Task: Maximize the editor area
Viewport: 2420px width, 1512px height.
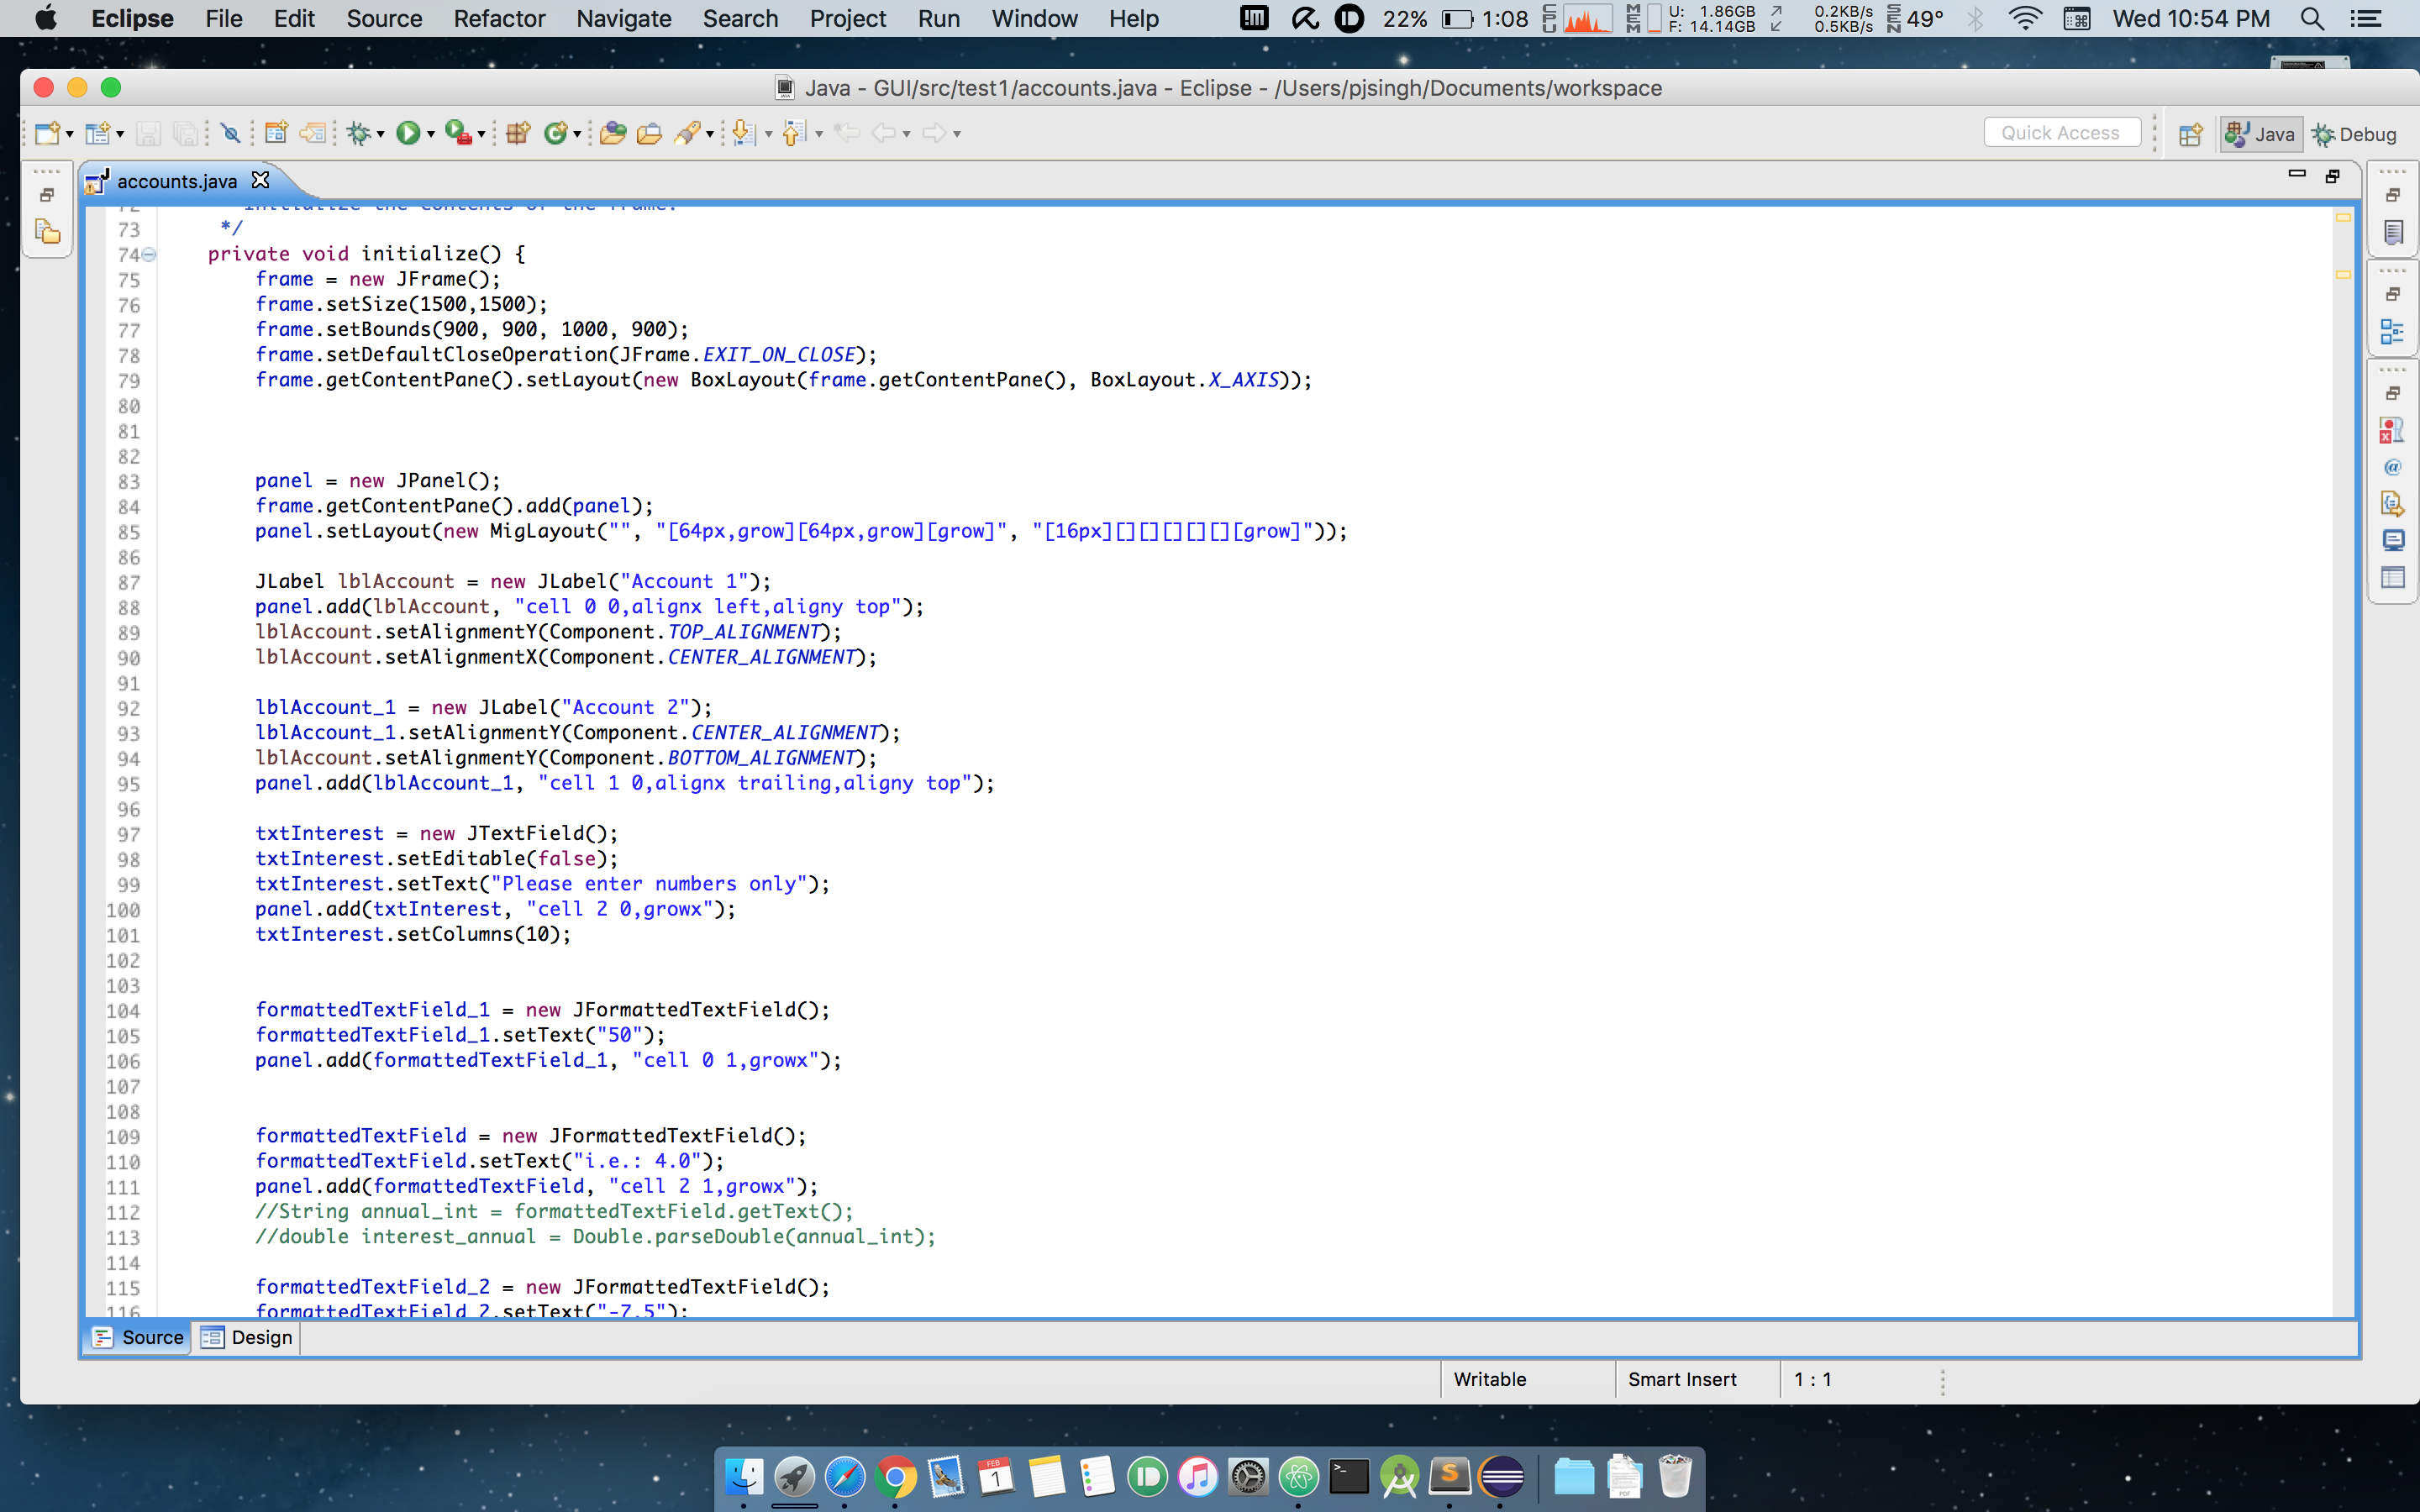Action: point(2333,176)
